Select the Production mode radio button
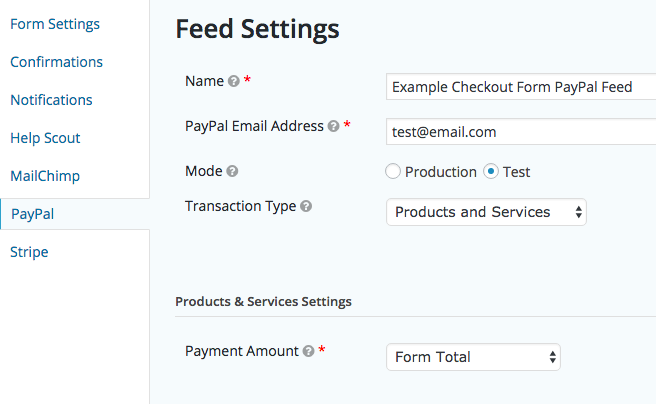This screenshot has height=404, width=656. [393, 171]
